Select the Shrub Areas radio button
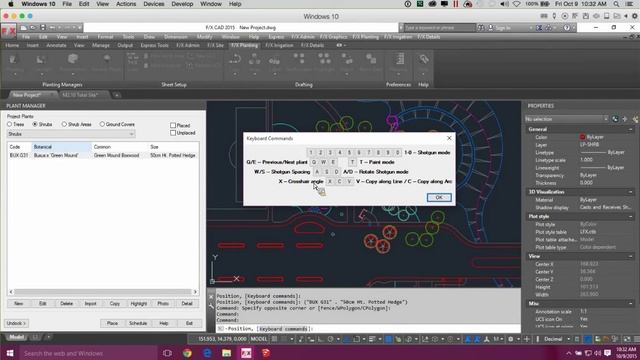 click(x=64, y=124)
